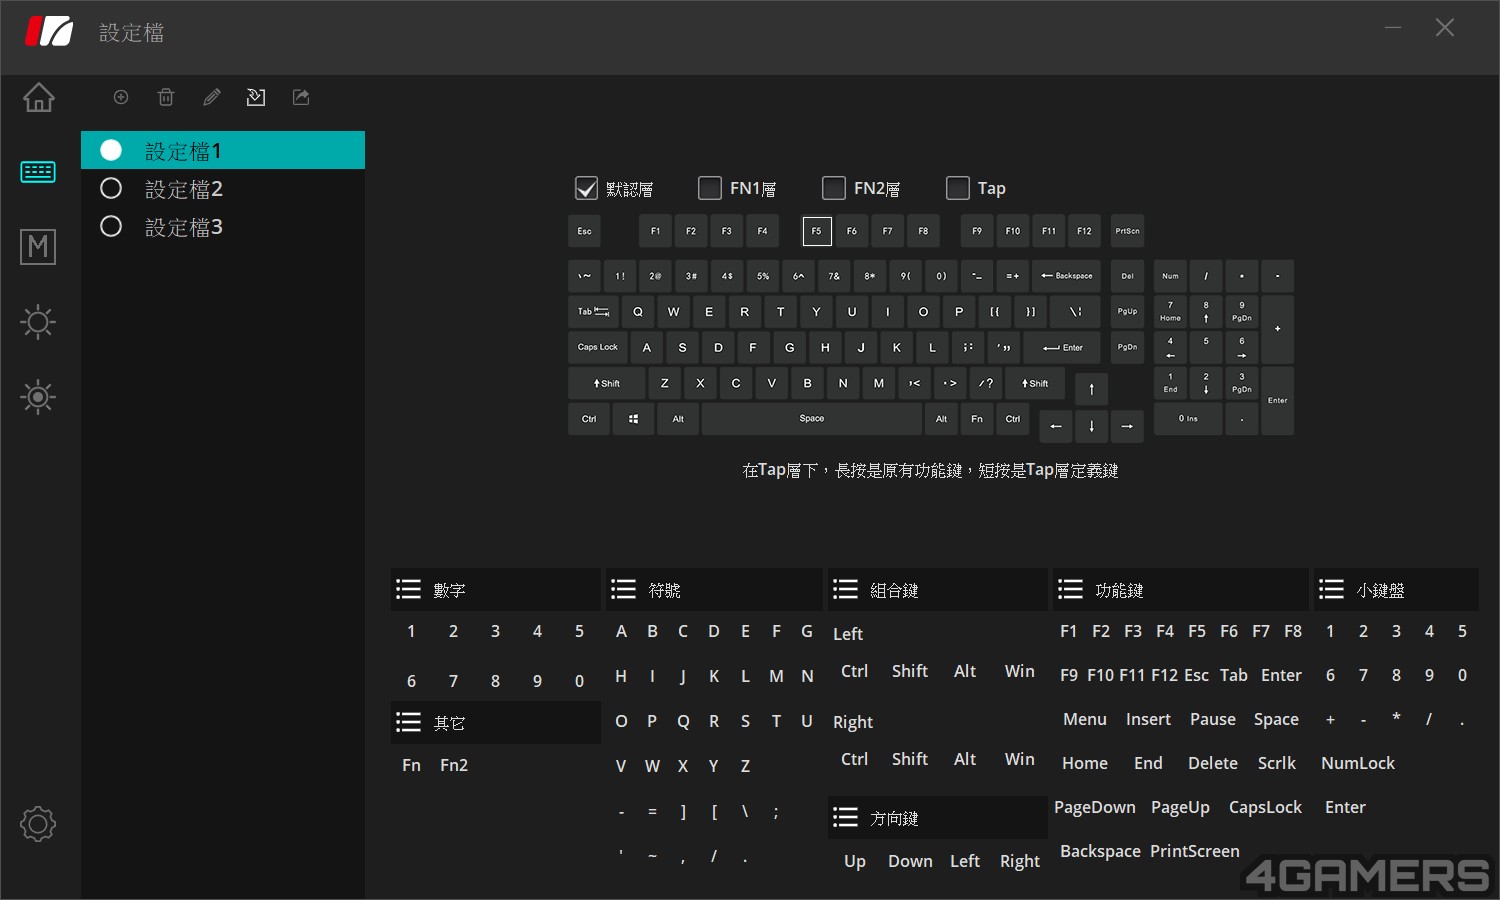
Task: Enable the FN1層 layer checkbox
Action: point(710,188)
